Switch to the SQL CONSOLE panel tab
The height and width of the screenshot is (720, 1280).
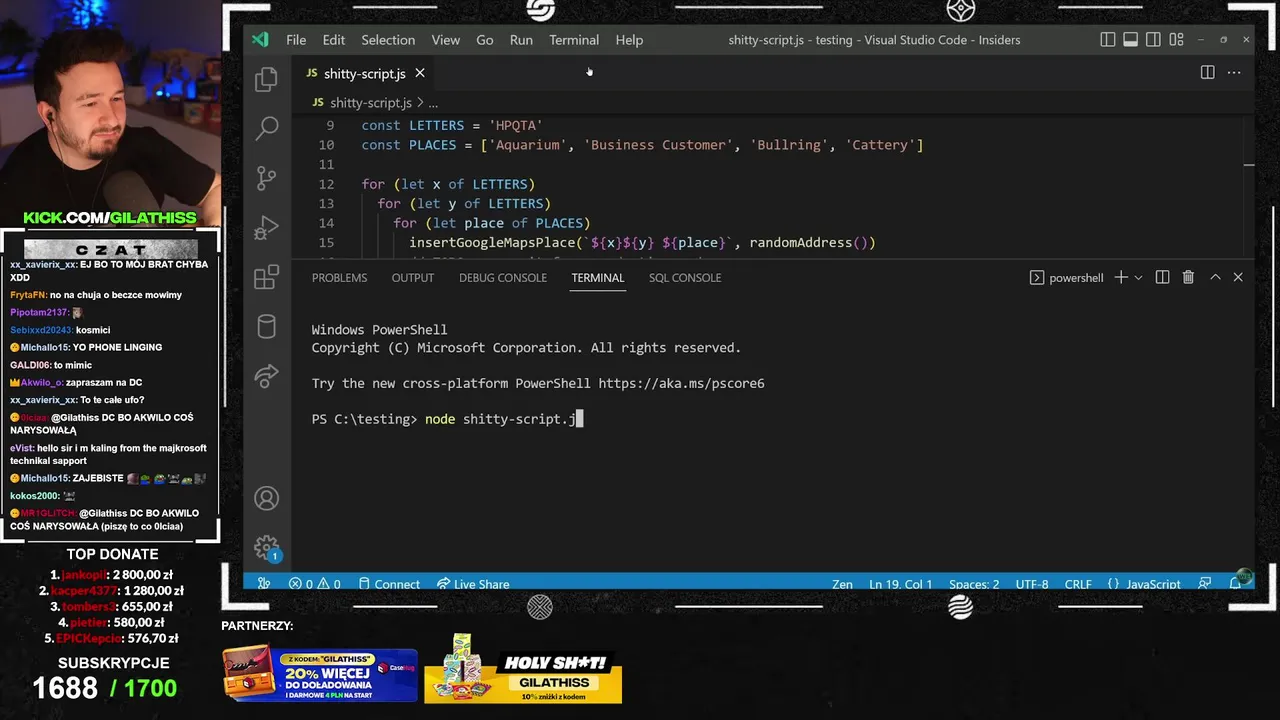pos(685,278)
